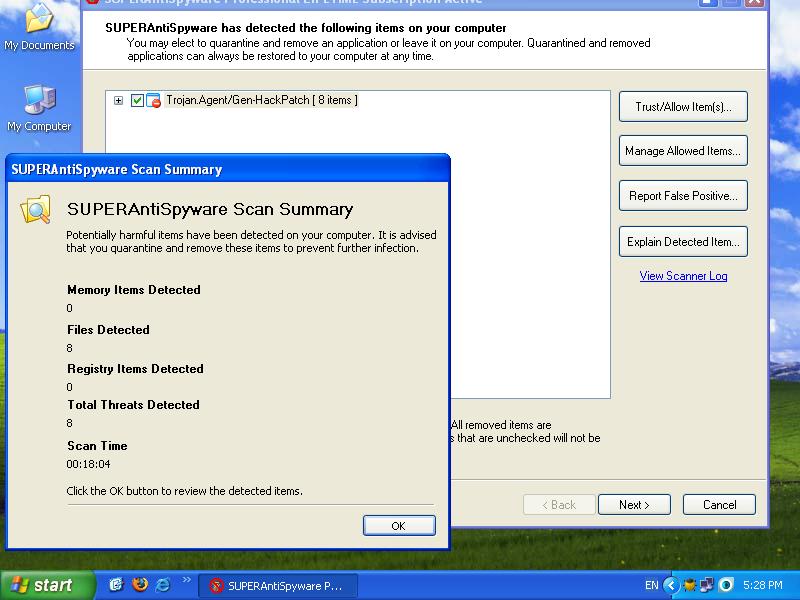Image resolution: width=800 pixels, height=600 pixels.
Task: Click OK in the Scan Summary dialog
Action: coord(399,526)
